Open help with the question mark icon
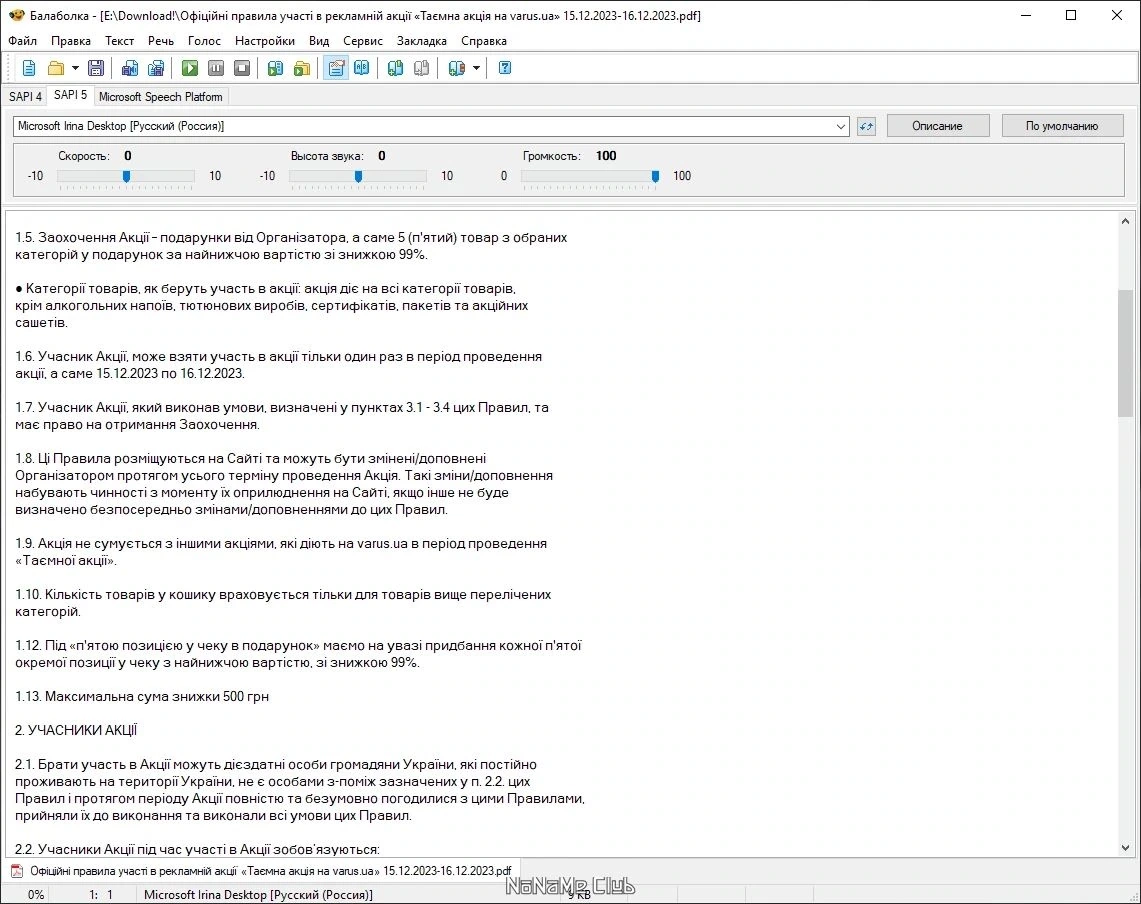1141x904 pixels. 504,68
